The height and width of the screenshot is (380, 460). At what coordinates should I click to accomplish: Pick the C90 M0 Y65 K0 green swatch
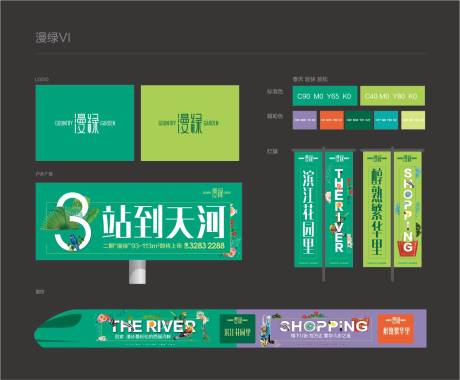325,96
